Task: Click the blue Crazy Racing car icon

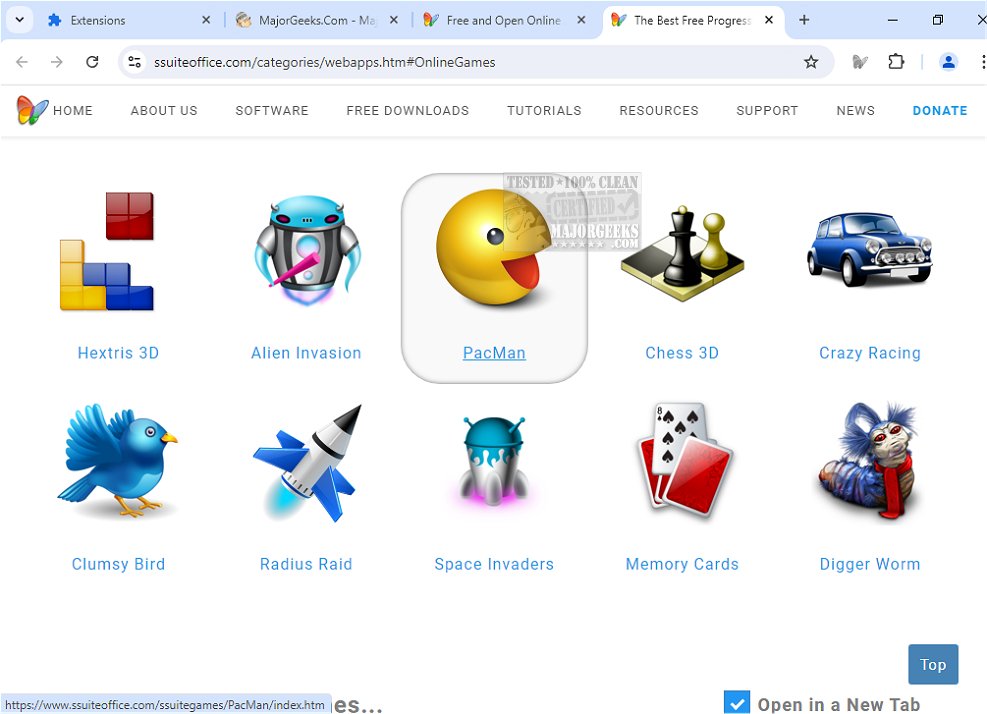Action: [869, 249]
